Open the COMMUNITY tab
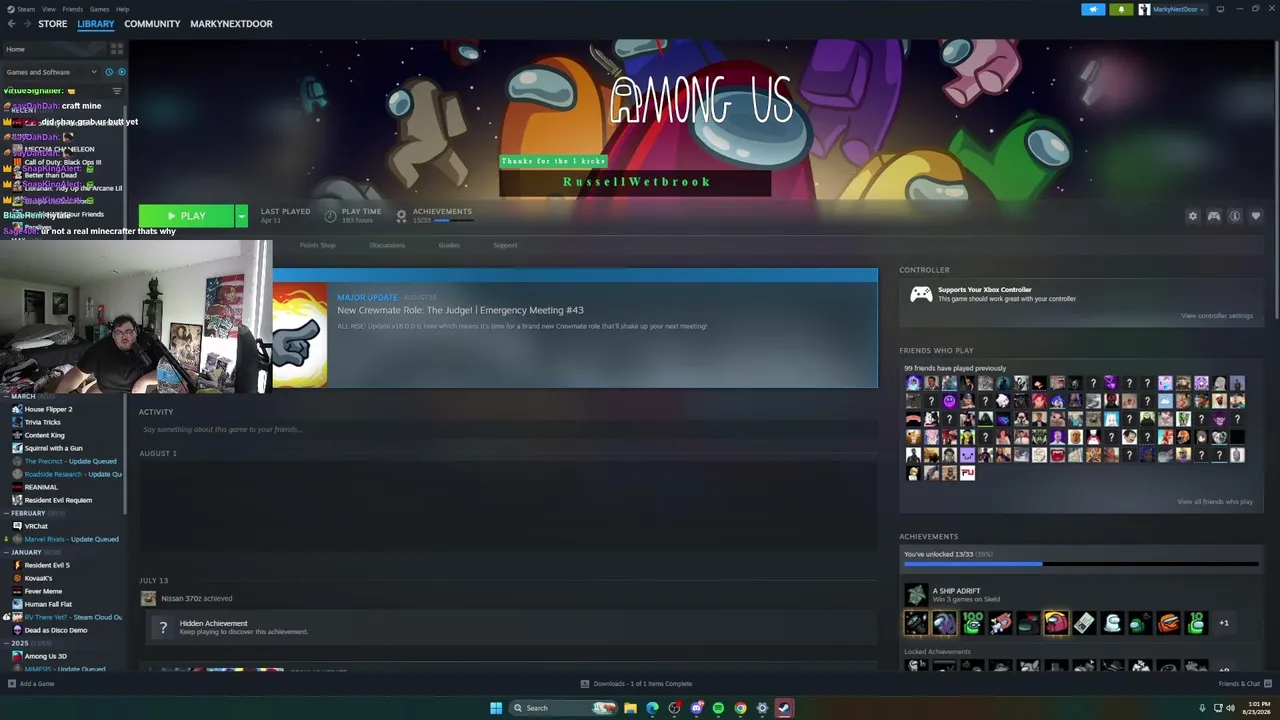Image resolution: width=1280 pixels, height=720 pixels. click(x=152, y=24)
